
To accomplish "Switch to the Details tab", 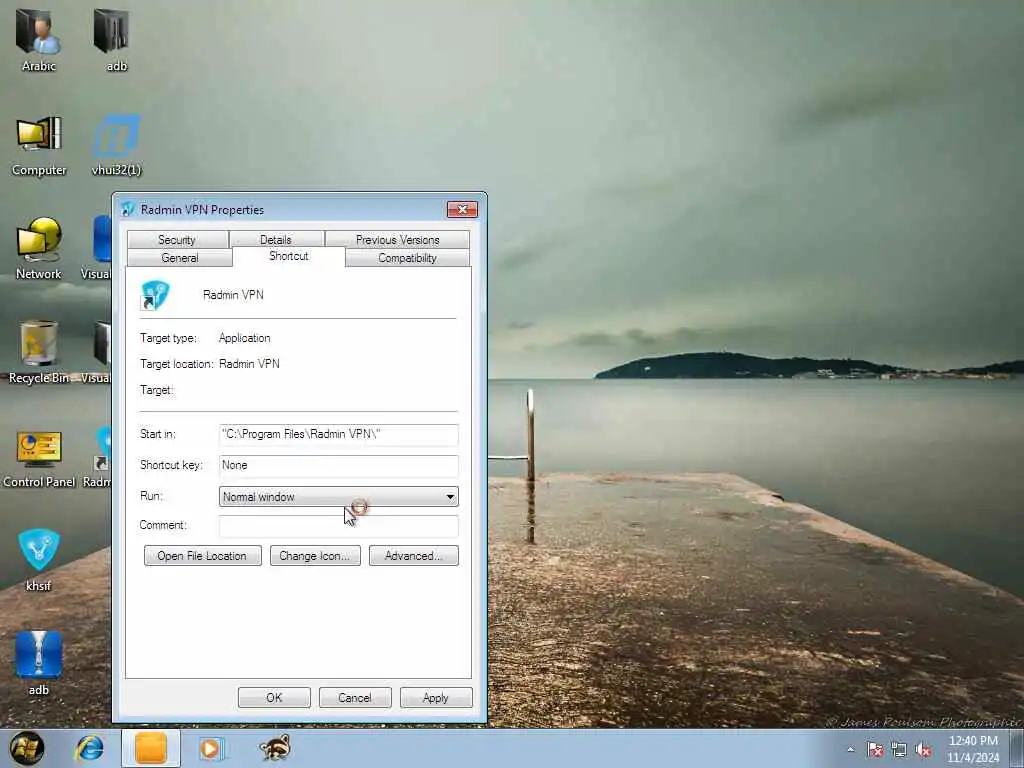I will (276, 240).
